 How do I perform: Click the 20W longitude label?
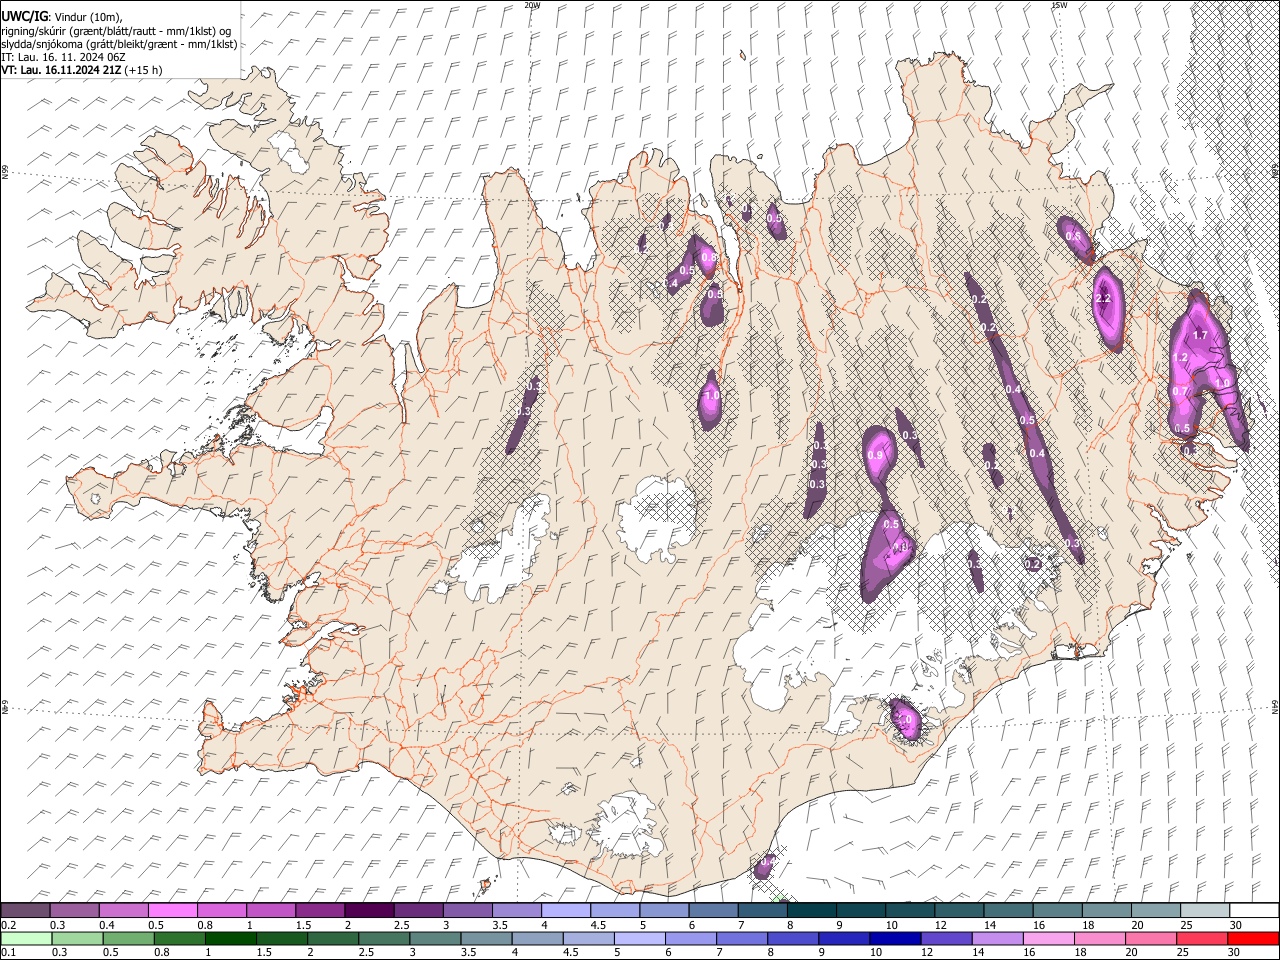tap(532, 5)
